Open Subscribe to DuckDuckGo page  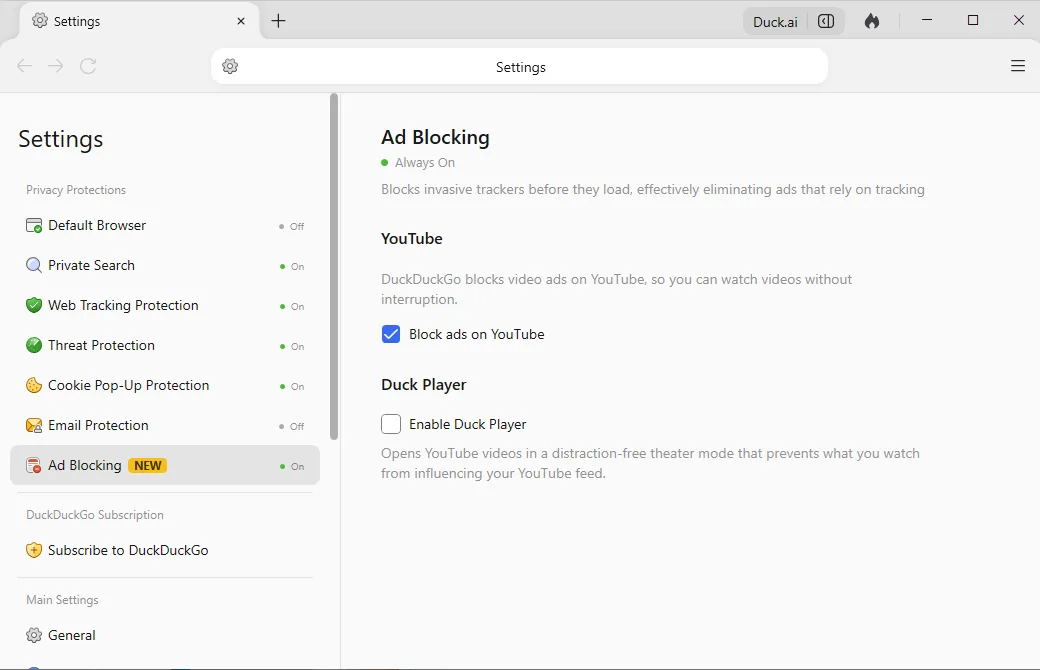(164, 550)
